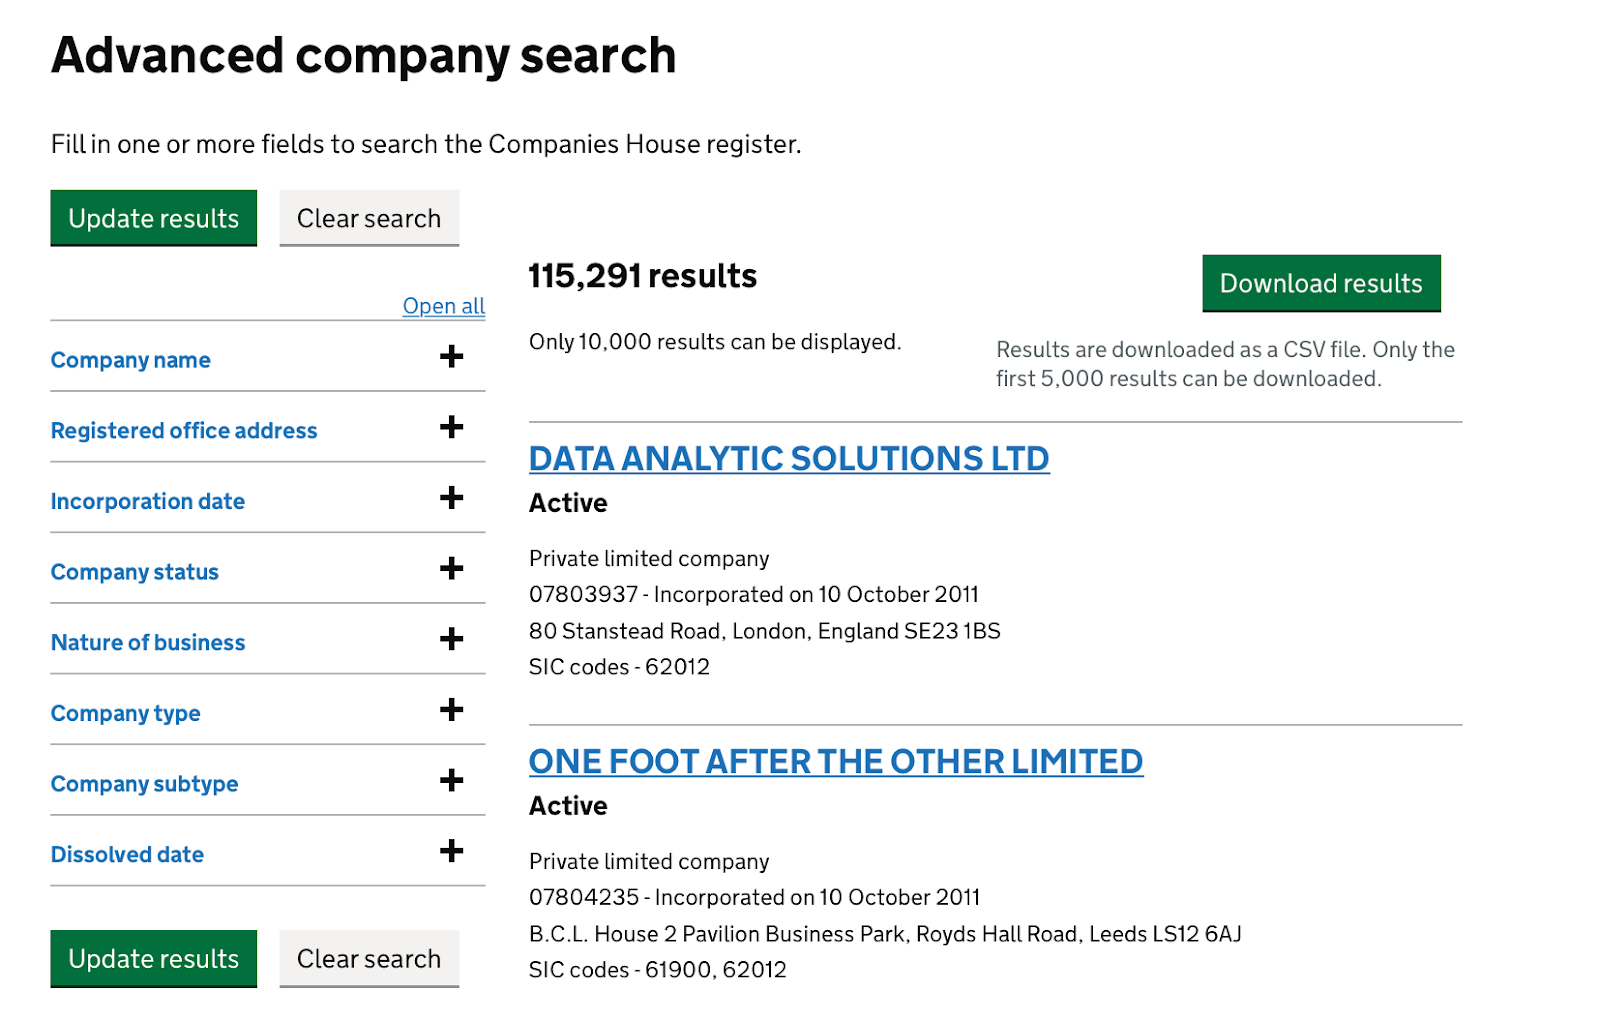Click the plus icon beside Company status
The image size is (1600, 1022).
pos(451,569)
